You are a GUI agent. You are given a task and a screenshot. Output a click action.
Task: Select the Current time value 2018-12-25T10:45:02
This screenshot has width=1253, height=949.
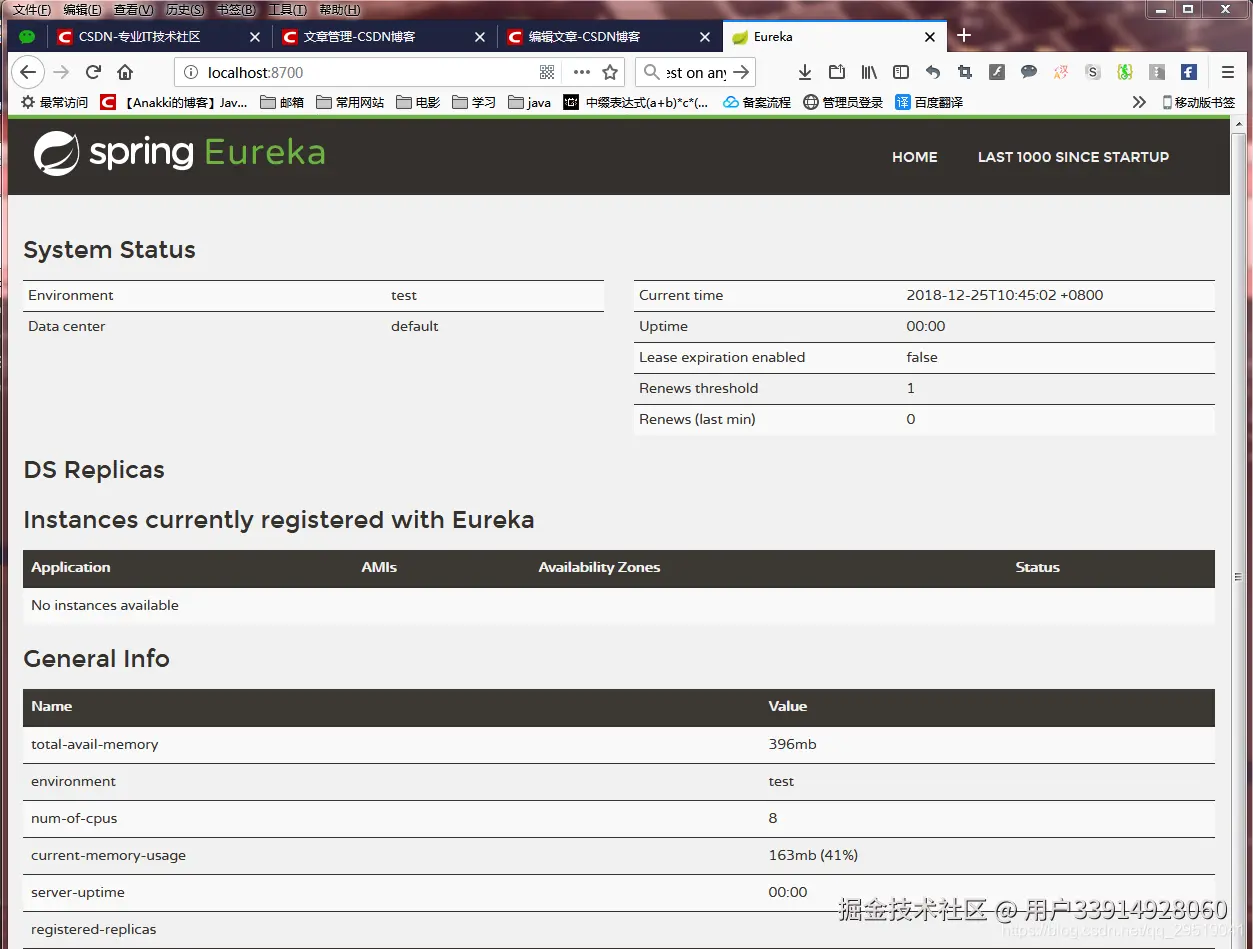(x=1005, y=295)
